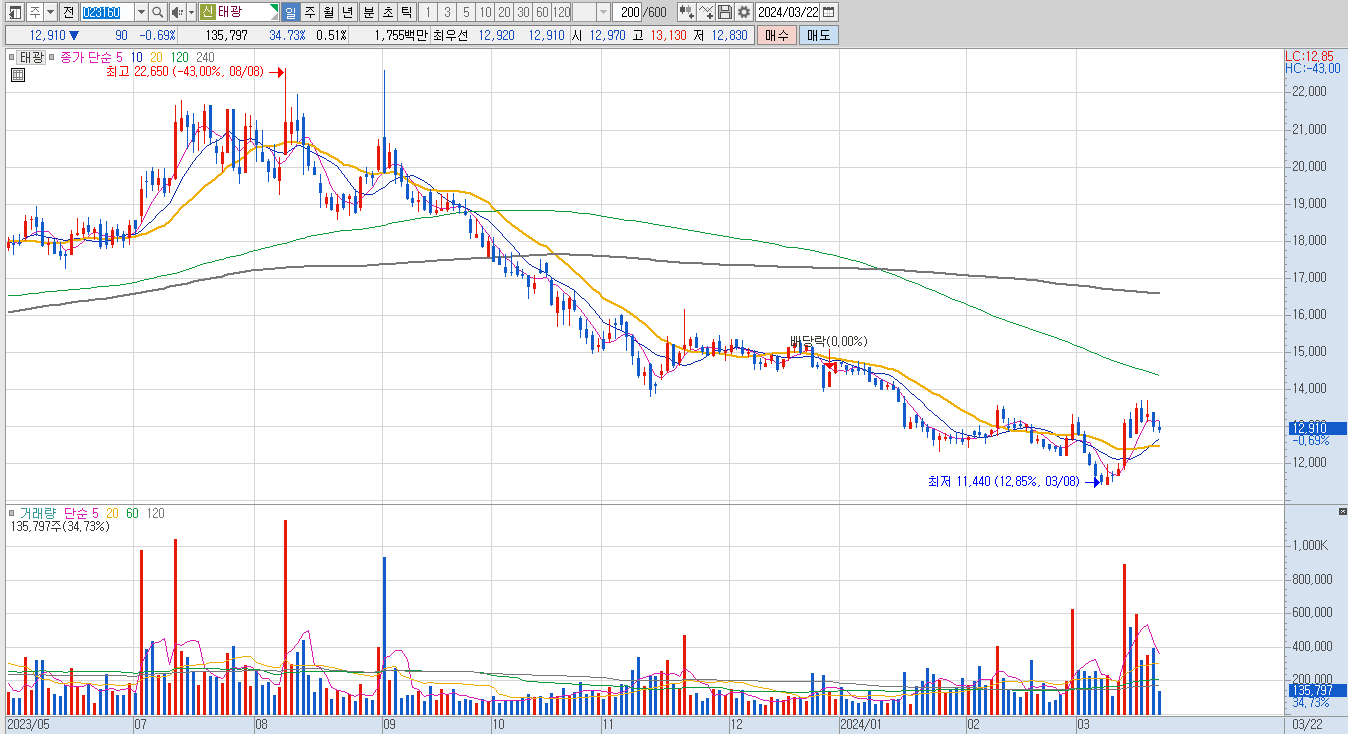Click the green 신 badge icon
Screen dimensions: 1348x734
207,12
